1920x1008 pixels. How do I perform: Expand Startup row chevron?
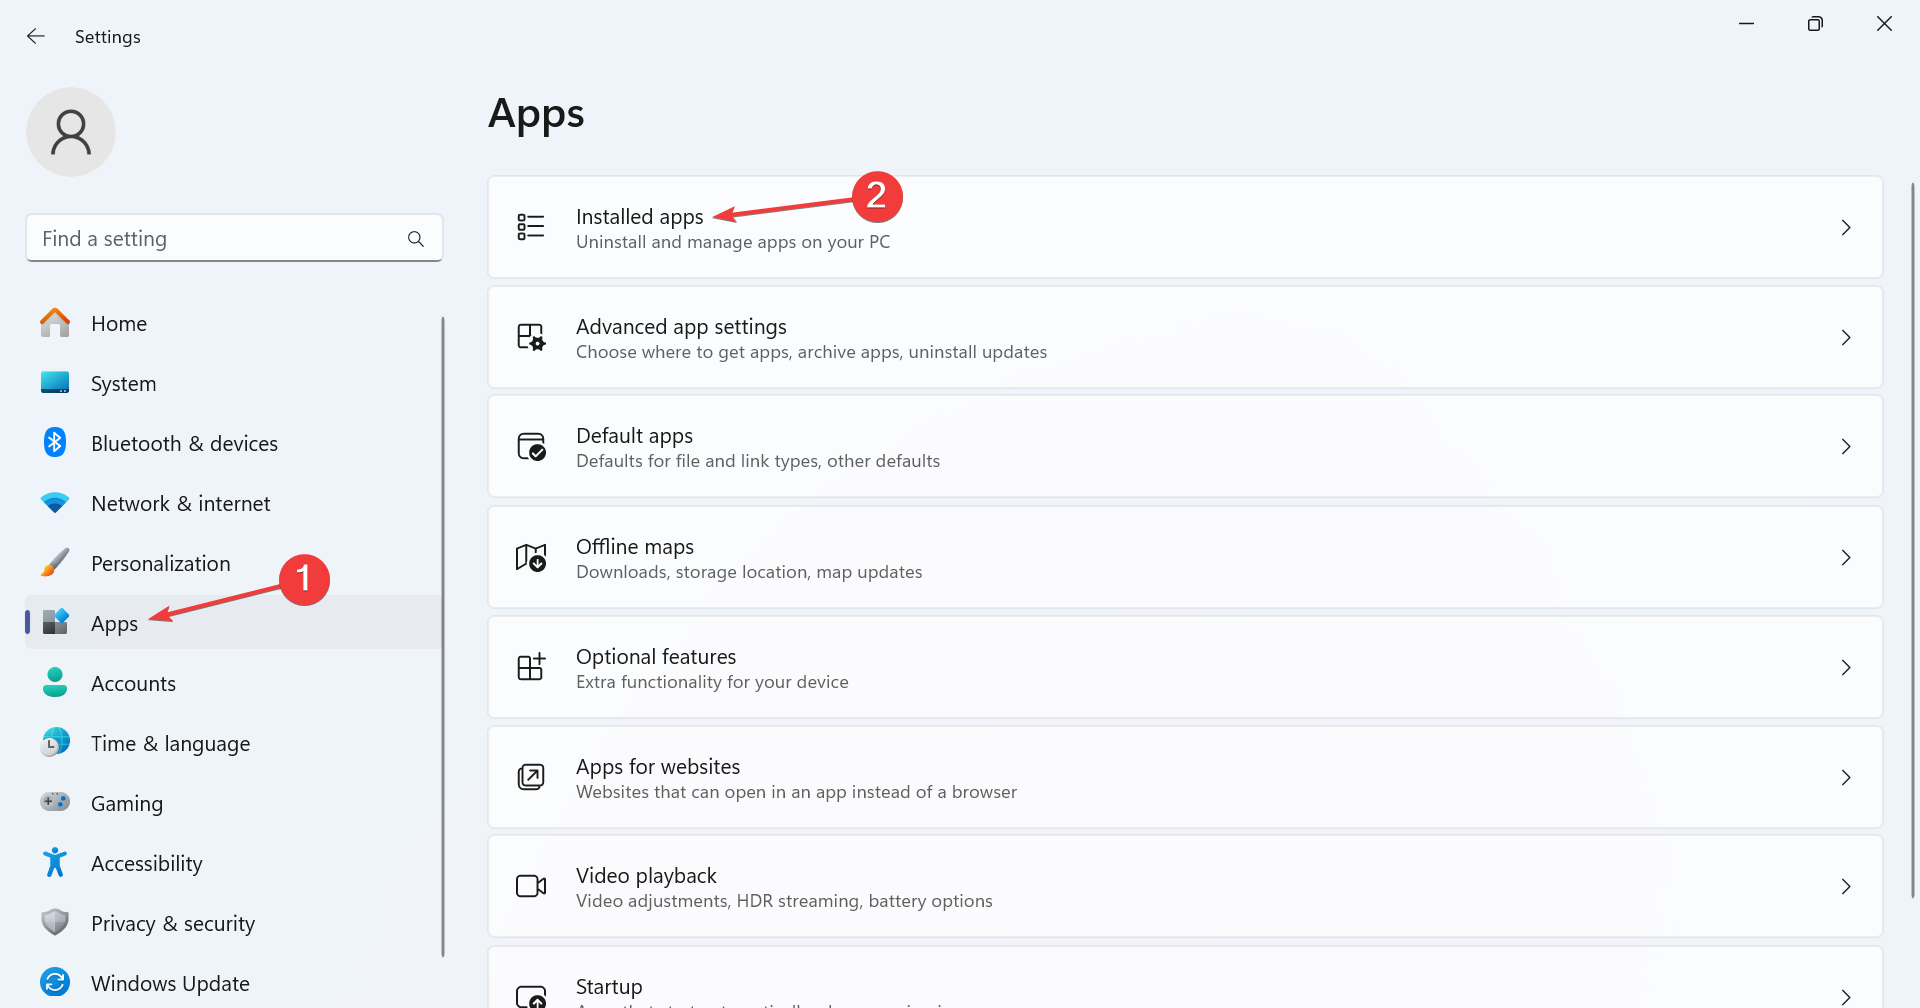click(x=1846, y=996)
